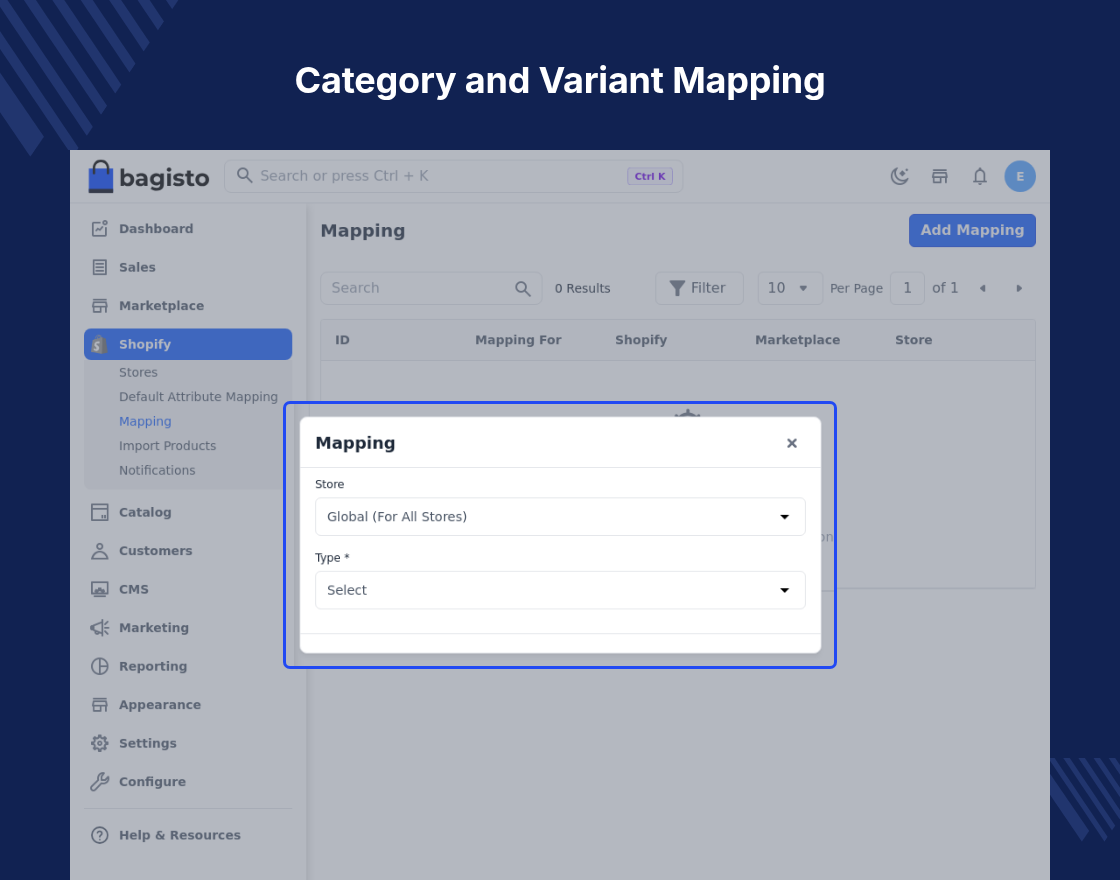The height and width of the screenshot is (880, 1120).
Task: Open Mapping submenu item
Action: (145, 421)
